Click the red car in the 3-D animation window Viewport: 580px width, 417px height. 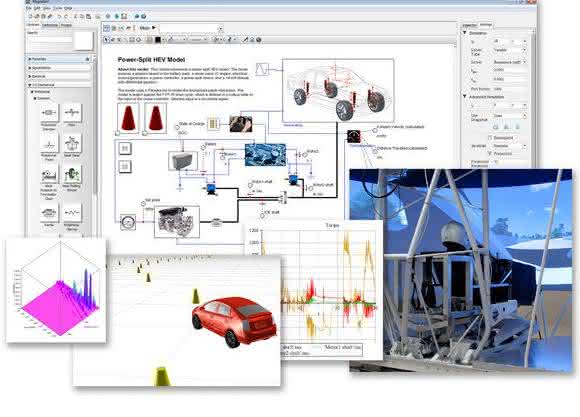234,322
